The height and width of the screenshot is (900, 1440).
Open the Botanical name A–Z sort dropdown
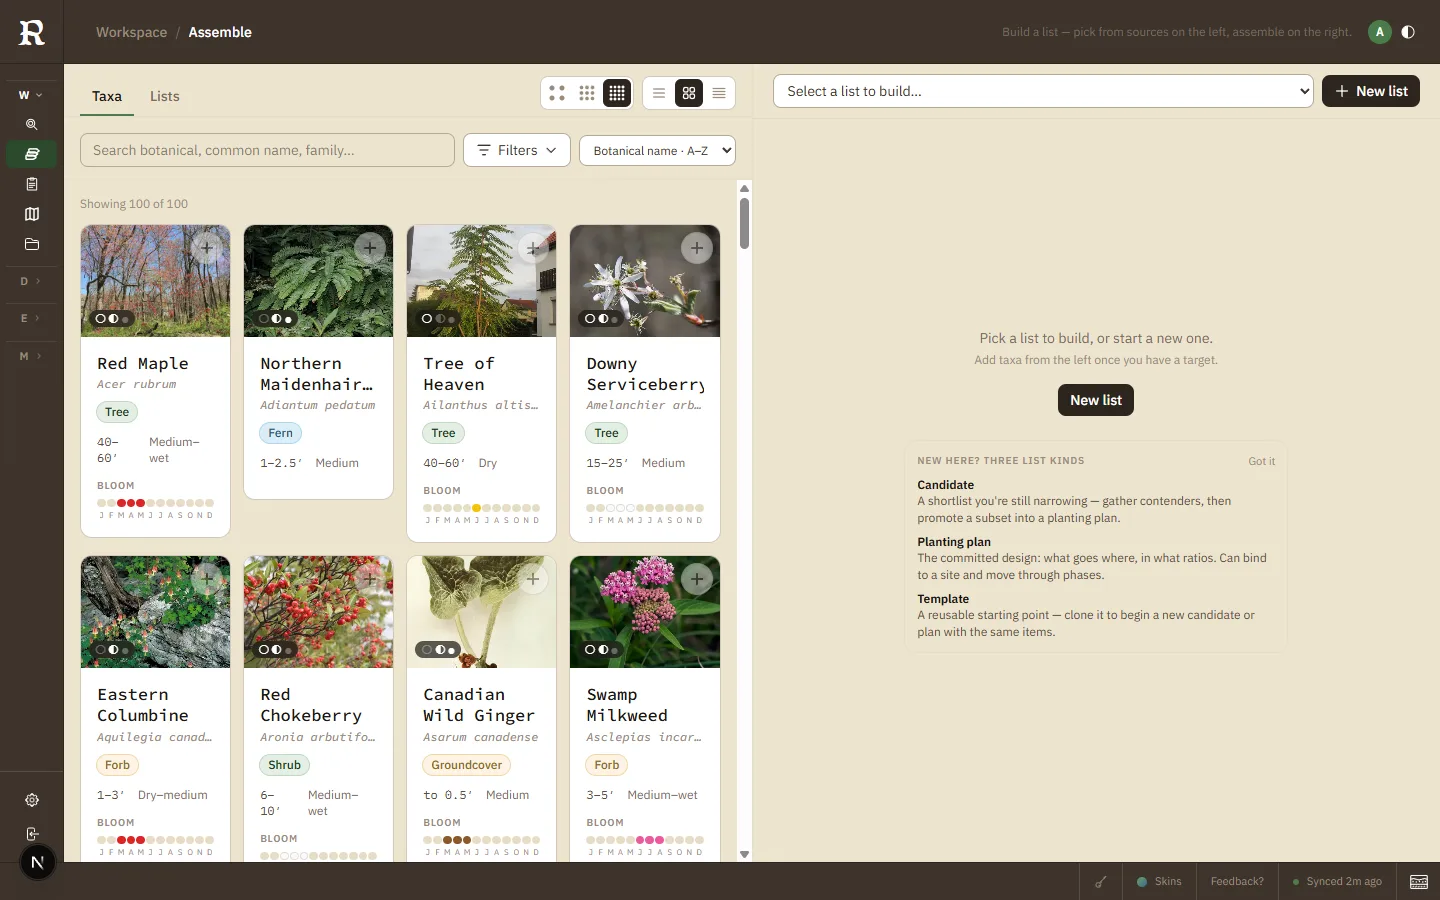[657, 151]
